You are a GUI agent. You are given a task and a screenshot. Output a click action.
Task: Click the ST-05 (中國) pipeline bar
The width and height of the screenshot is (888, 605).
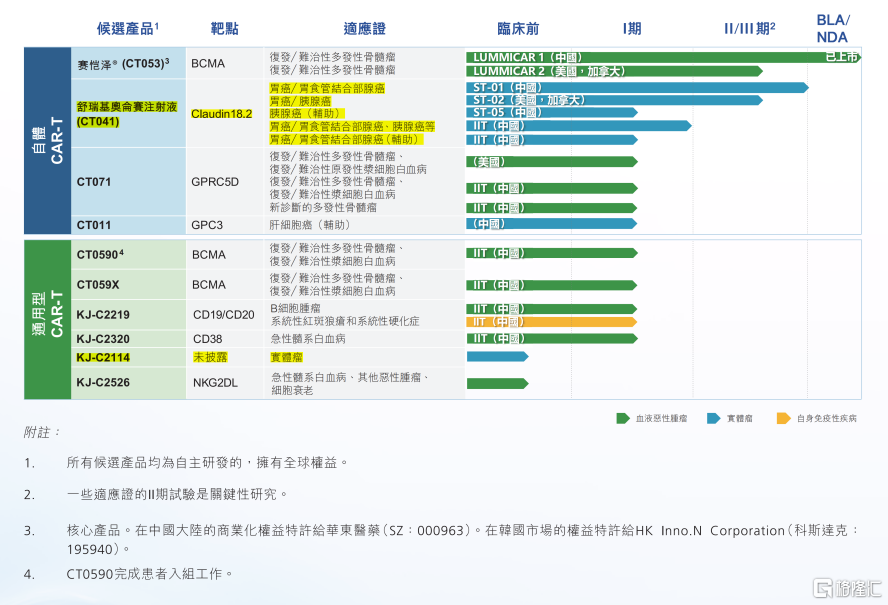click(x=552, y=112)
